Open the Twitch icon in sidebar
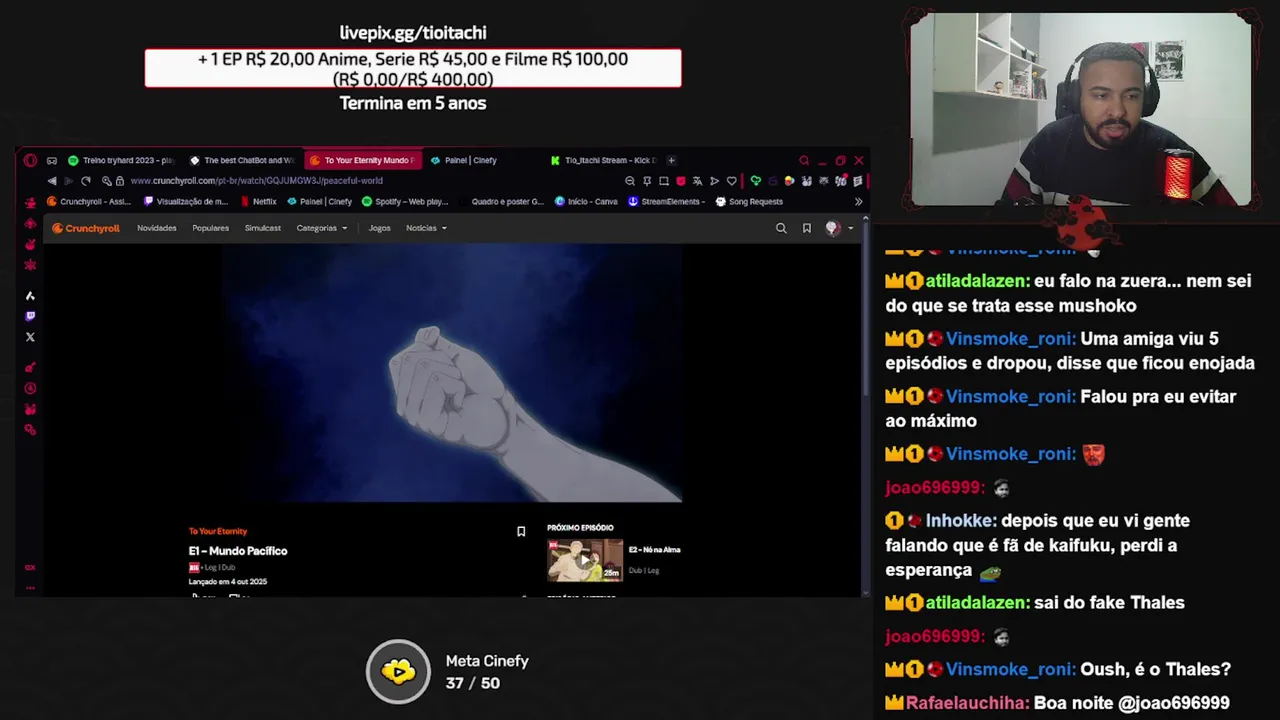The width and height of the screenshot is (1280, 720). [30, 316]
